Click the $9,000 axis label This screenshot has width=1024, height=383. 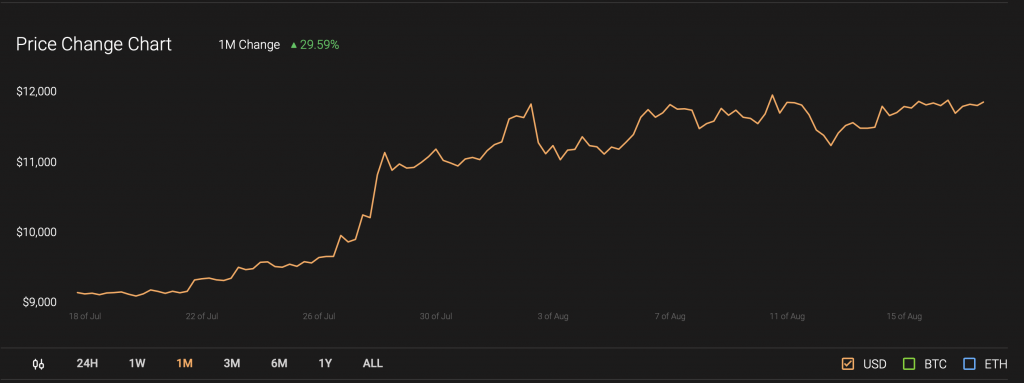click(37, 303)
